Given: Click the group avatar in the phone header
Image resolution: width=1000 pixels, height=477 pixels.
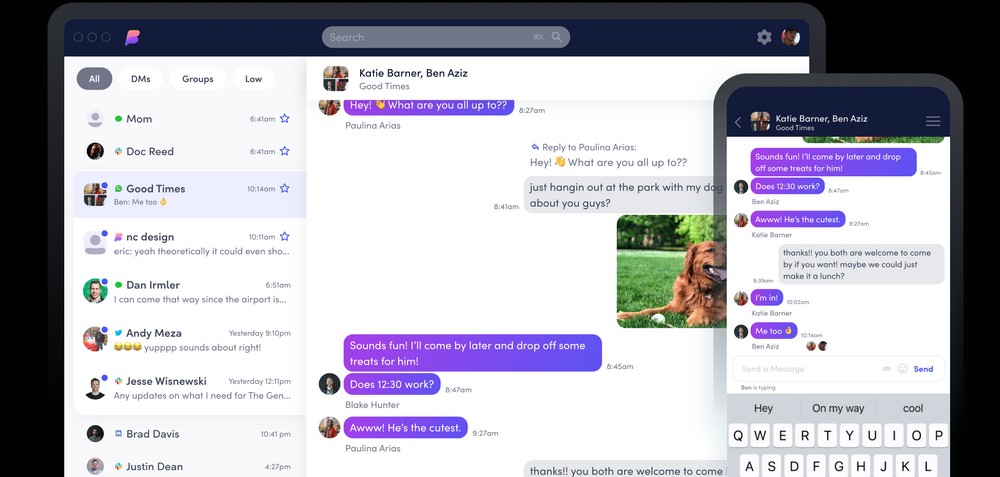Looking at the screenshot, I should tap(760, 121).
